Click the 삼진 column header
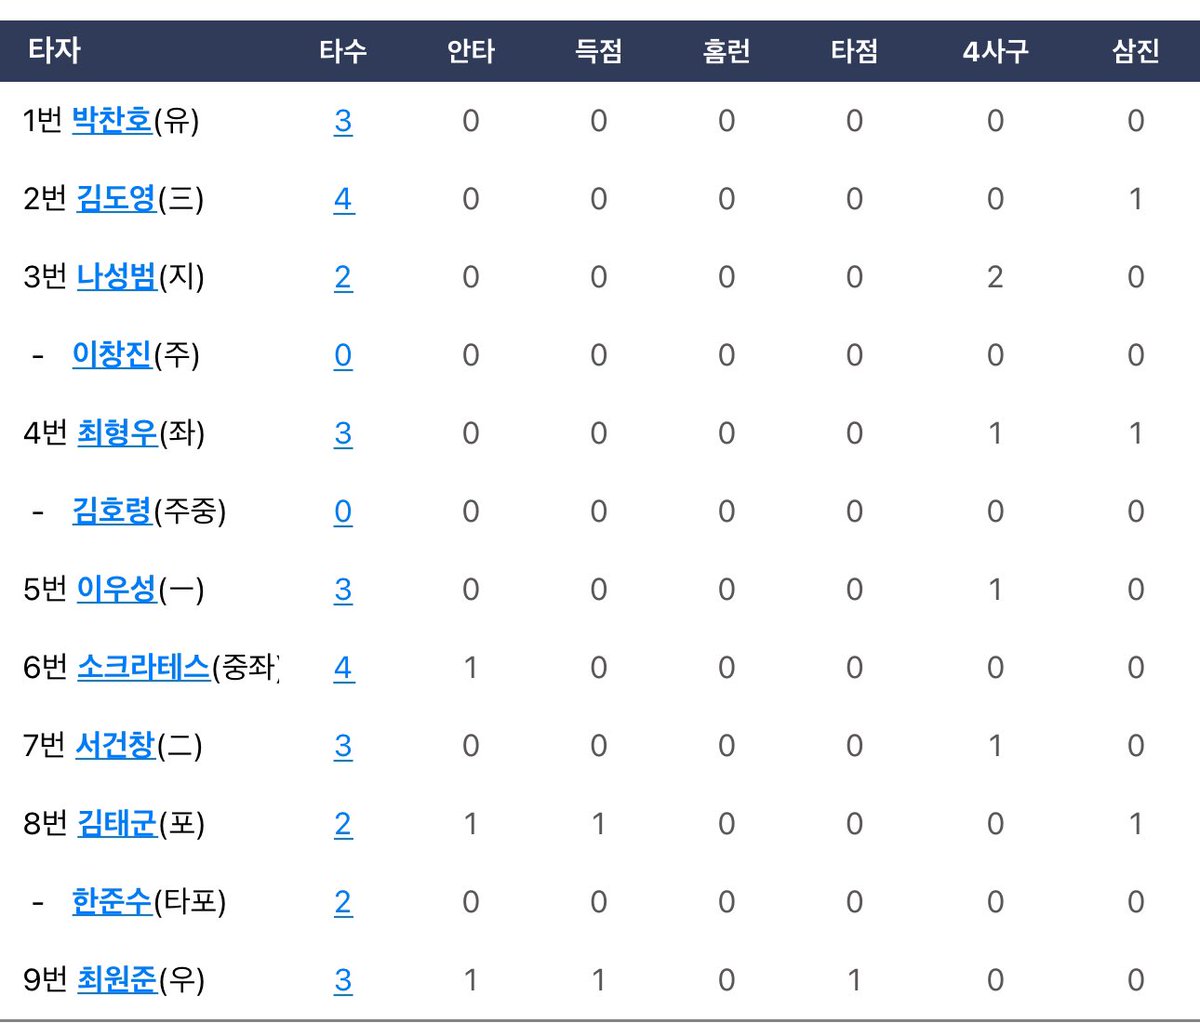Viewport: 1200px width, 1036px height. click(x=1136, y=51)
